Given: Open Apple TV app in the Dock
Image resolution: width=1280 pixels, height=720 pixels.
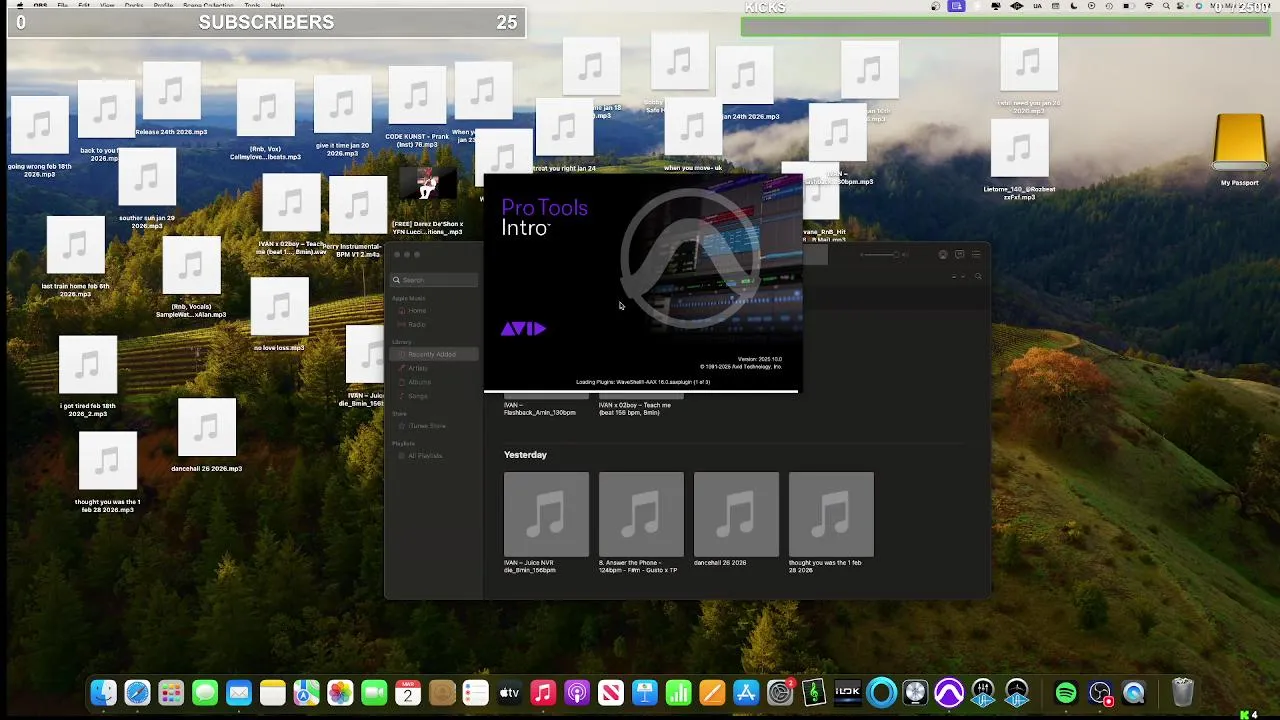Looking at the screenshot, I should (509, 692).
